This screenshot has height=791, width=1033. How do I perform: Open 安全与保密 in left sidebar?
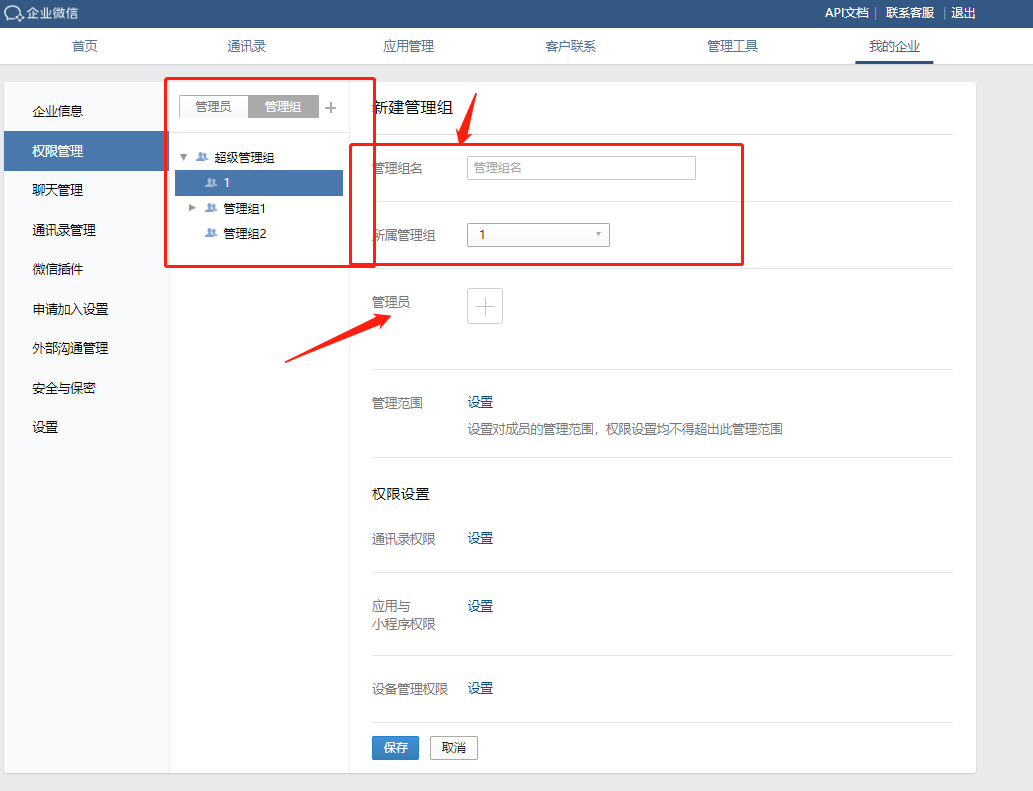64,388
